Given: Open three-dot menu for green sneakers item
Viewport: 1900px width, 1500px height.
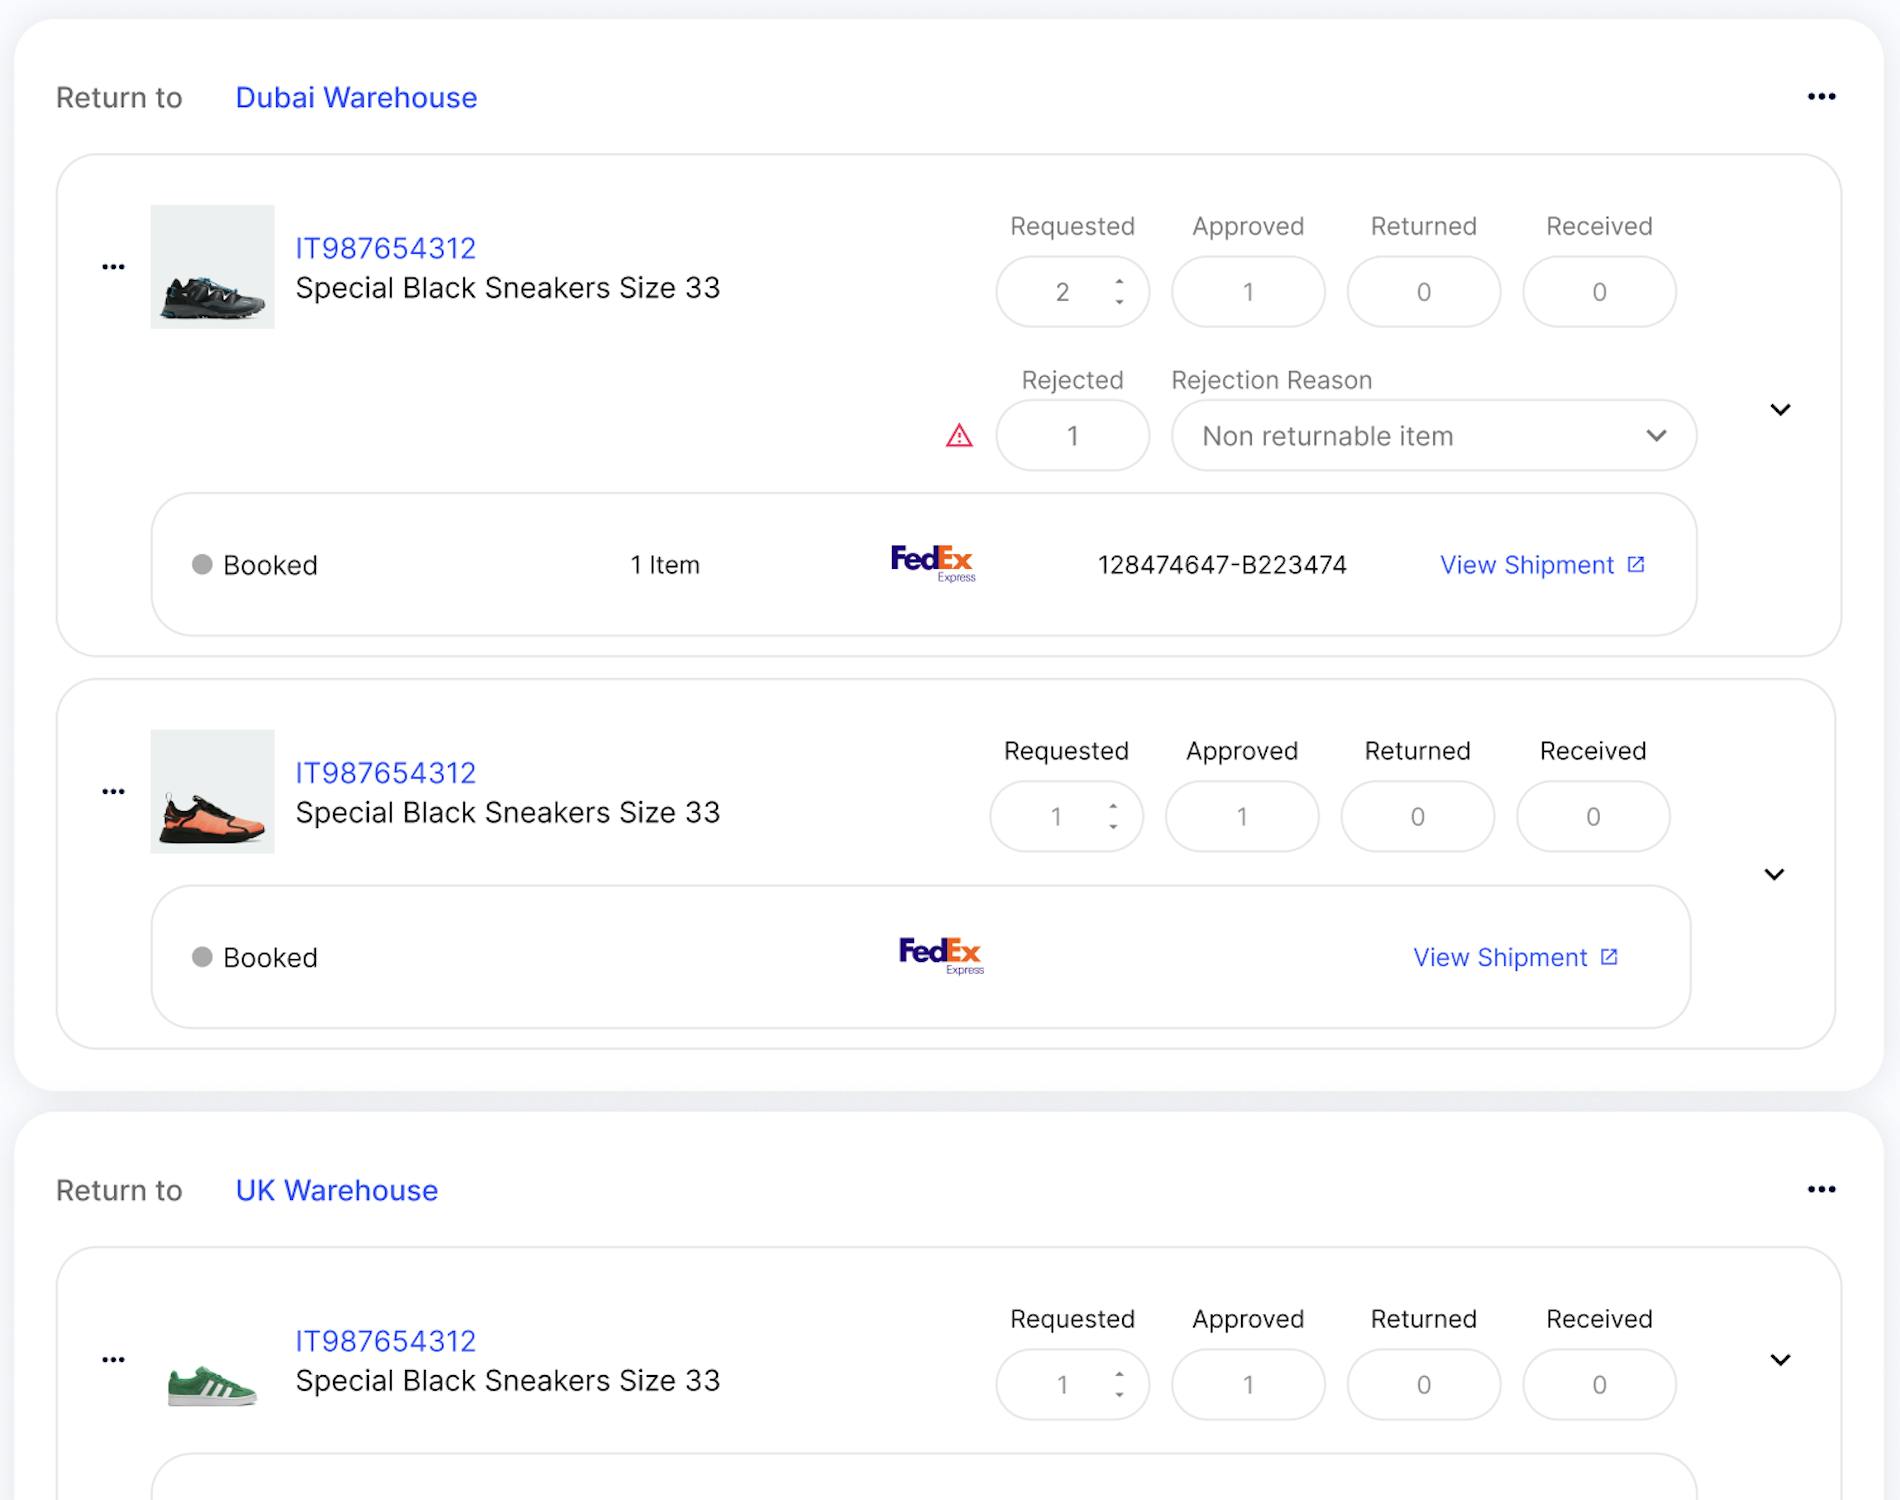Looking at the screenshot, I should pyautogui.click(x=113, y=1360).
